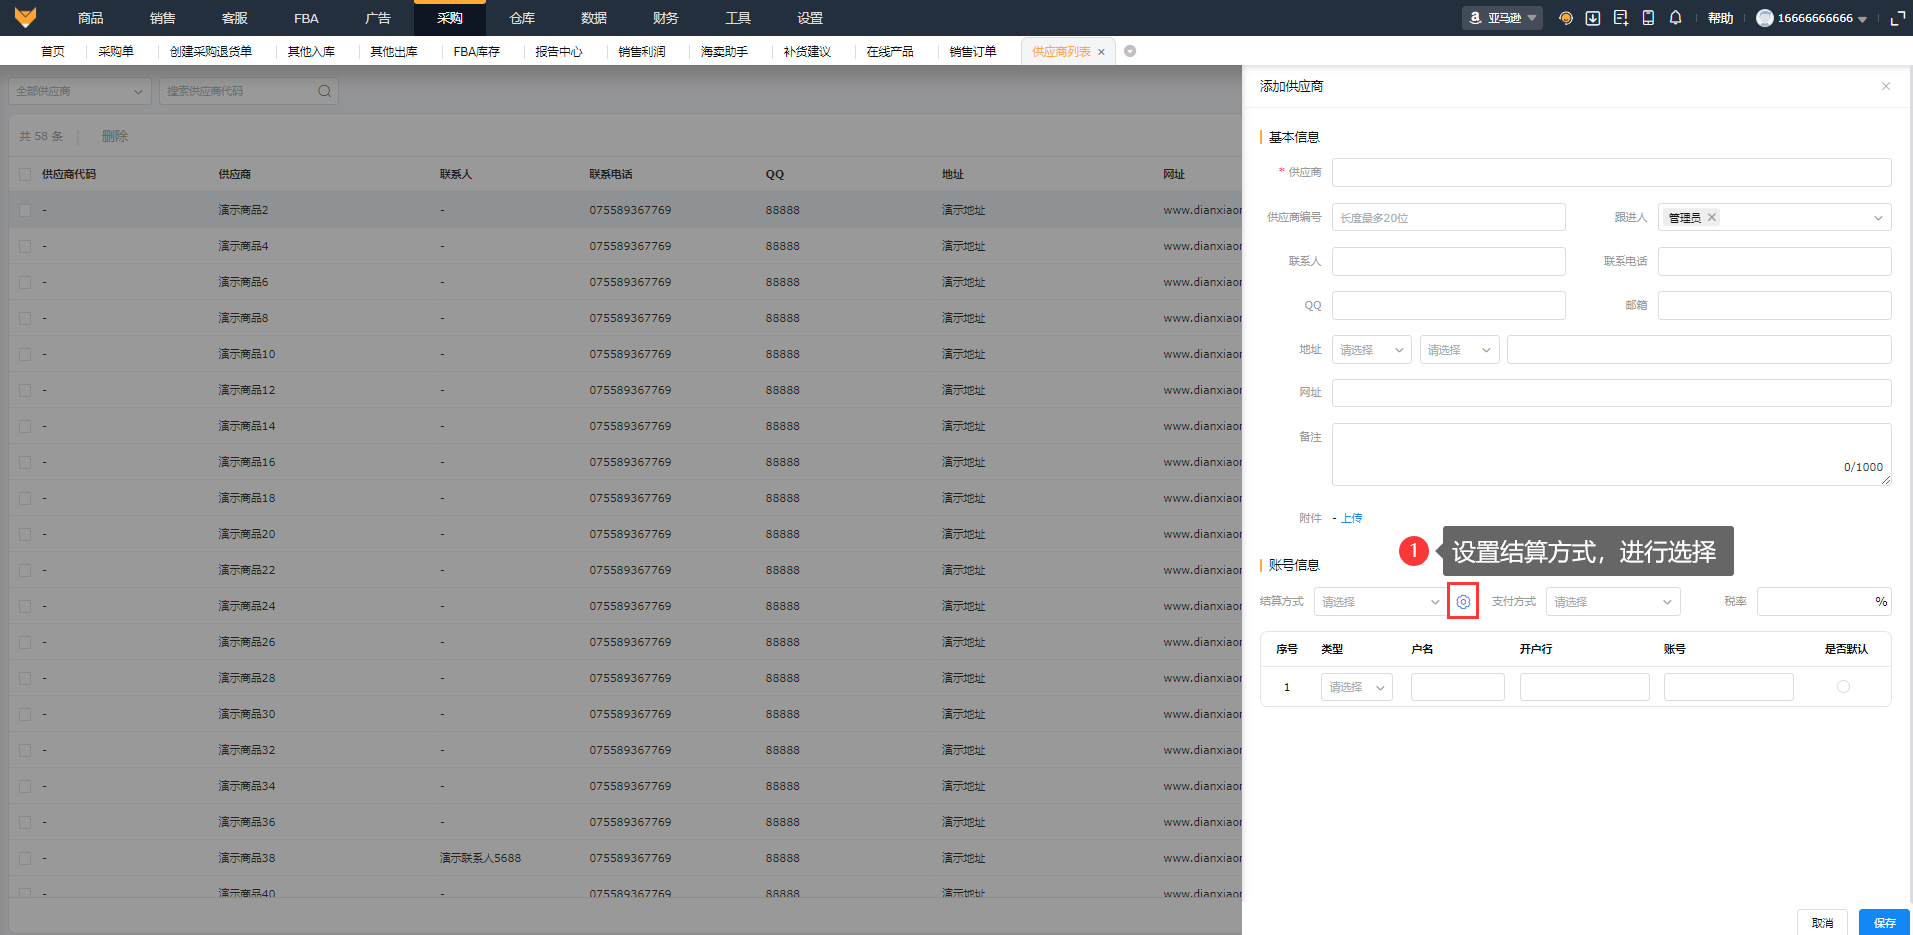The image size is (1913, 935).
Task: Toggle the select-all checkbox in table header
Action: coord(25,174)
